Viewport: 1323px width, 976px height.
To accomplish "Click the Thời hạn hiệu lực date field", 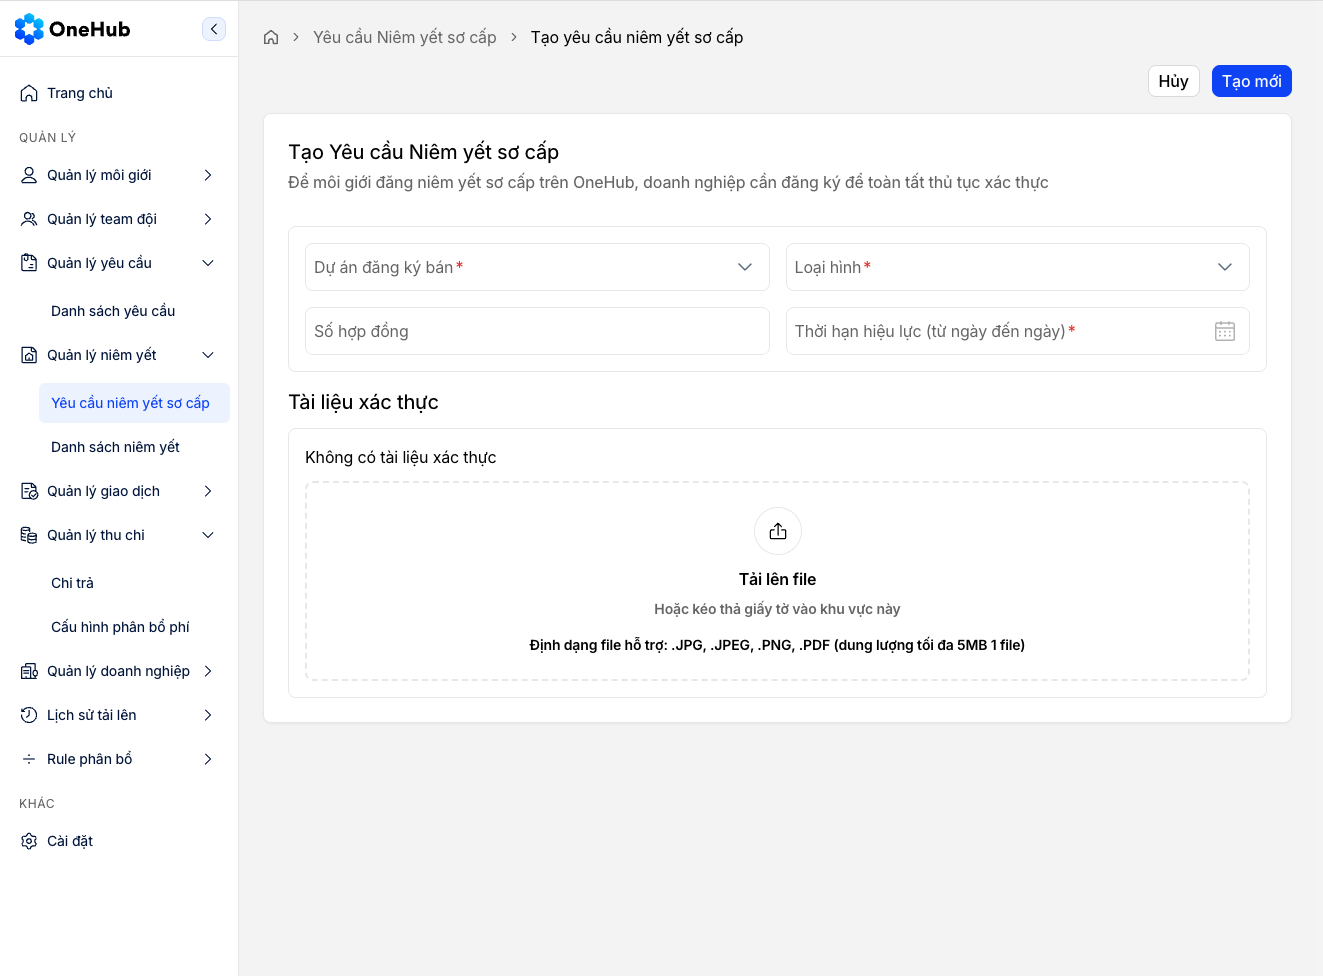I will 1018,331.
